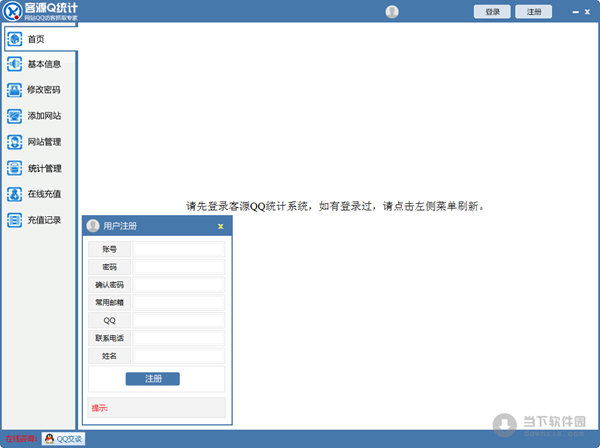
Task: Click the 充值记录 icon in sidebar
Action: click(15, 220)
